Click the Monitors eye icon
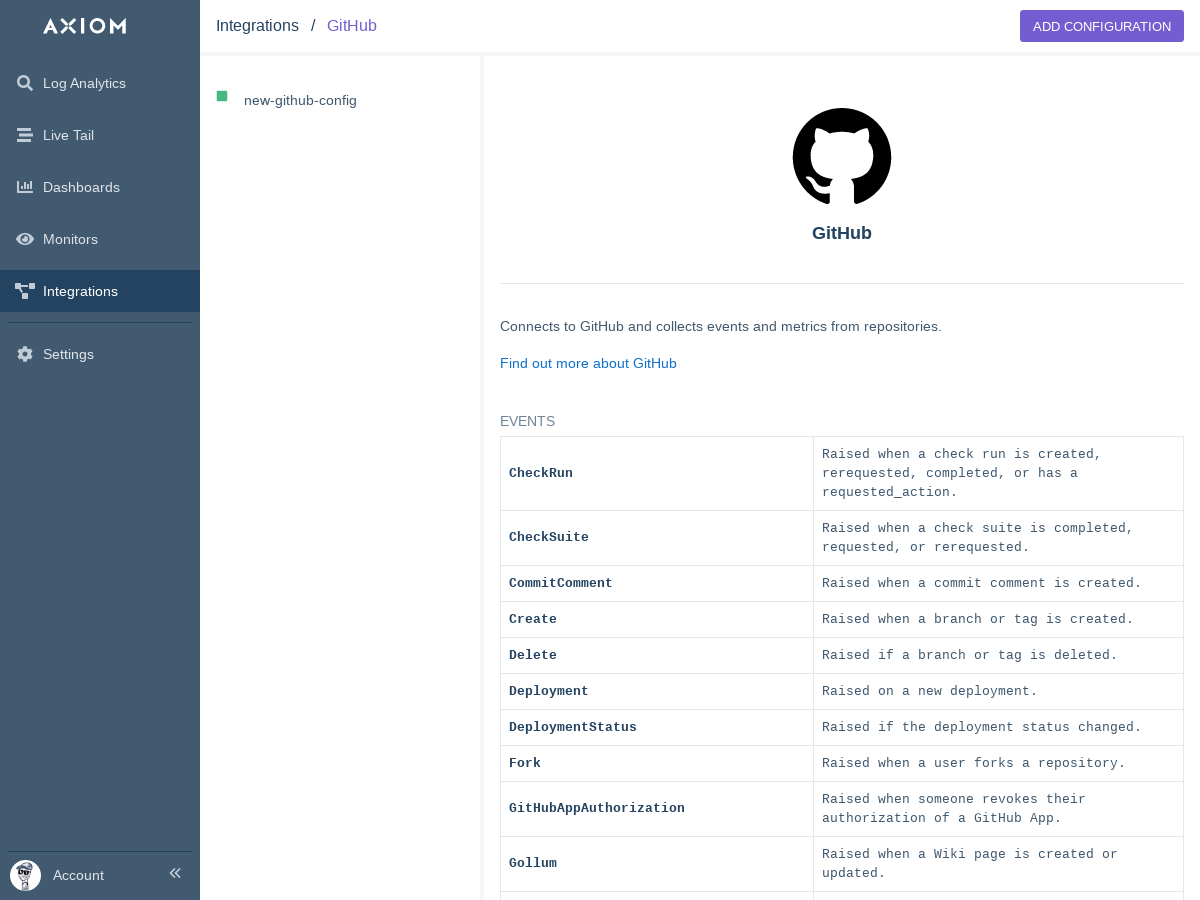This screenshot has height=900, width=1200. pos(25,239)
